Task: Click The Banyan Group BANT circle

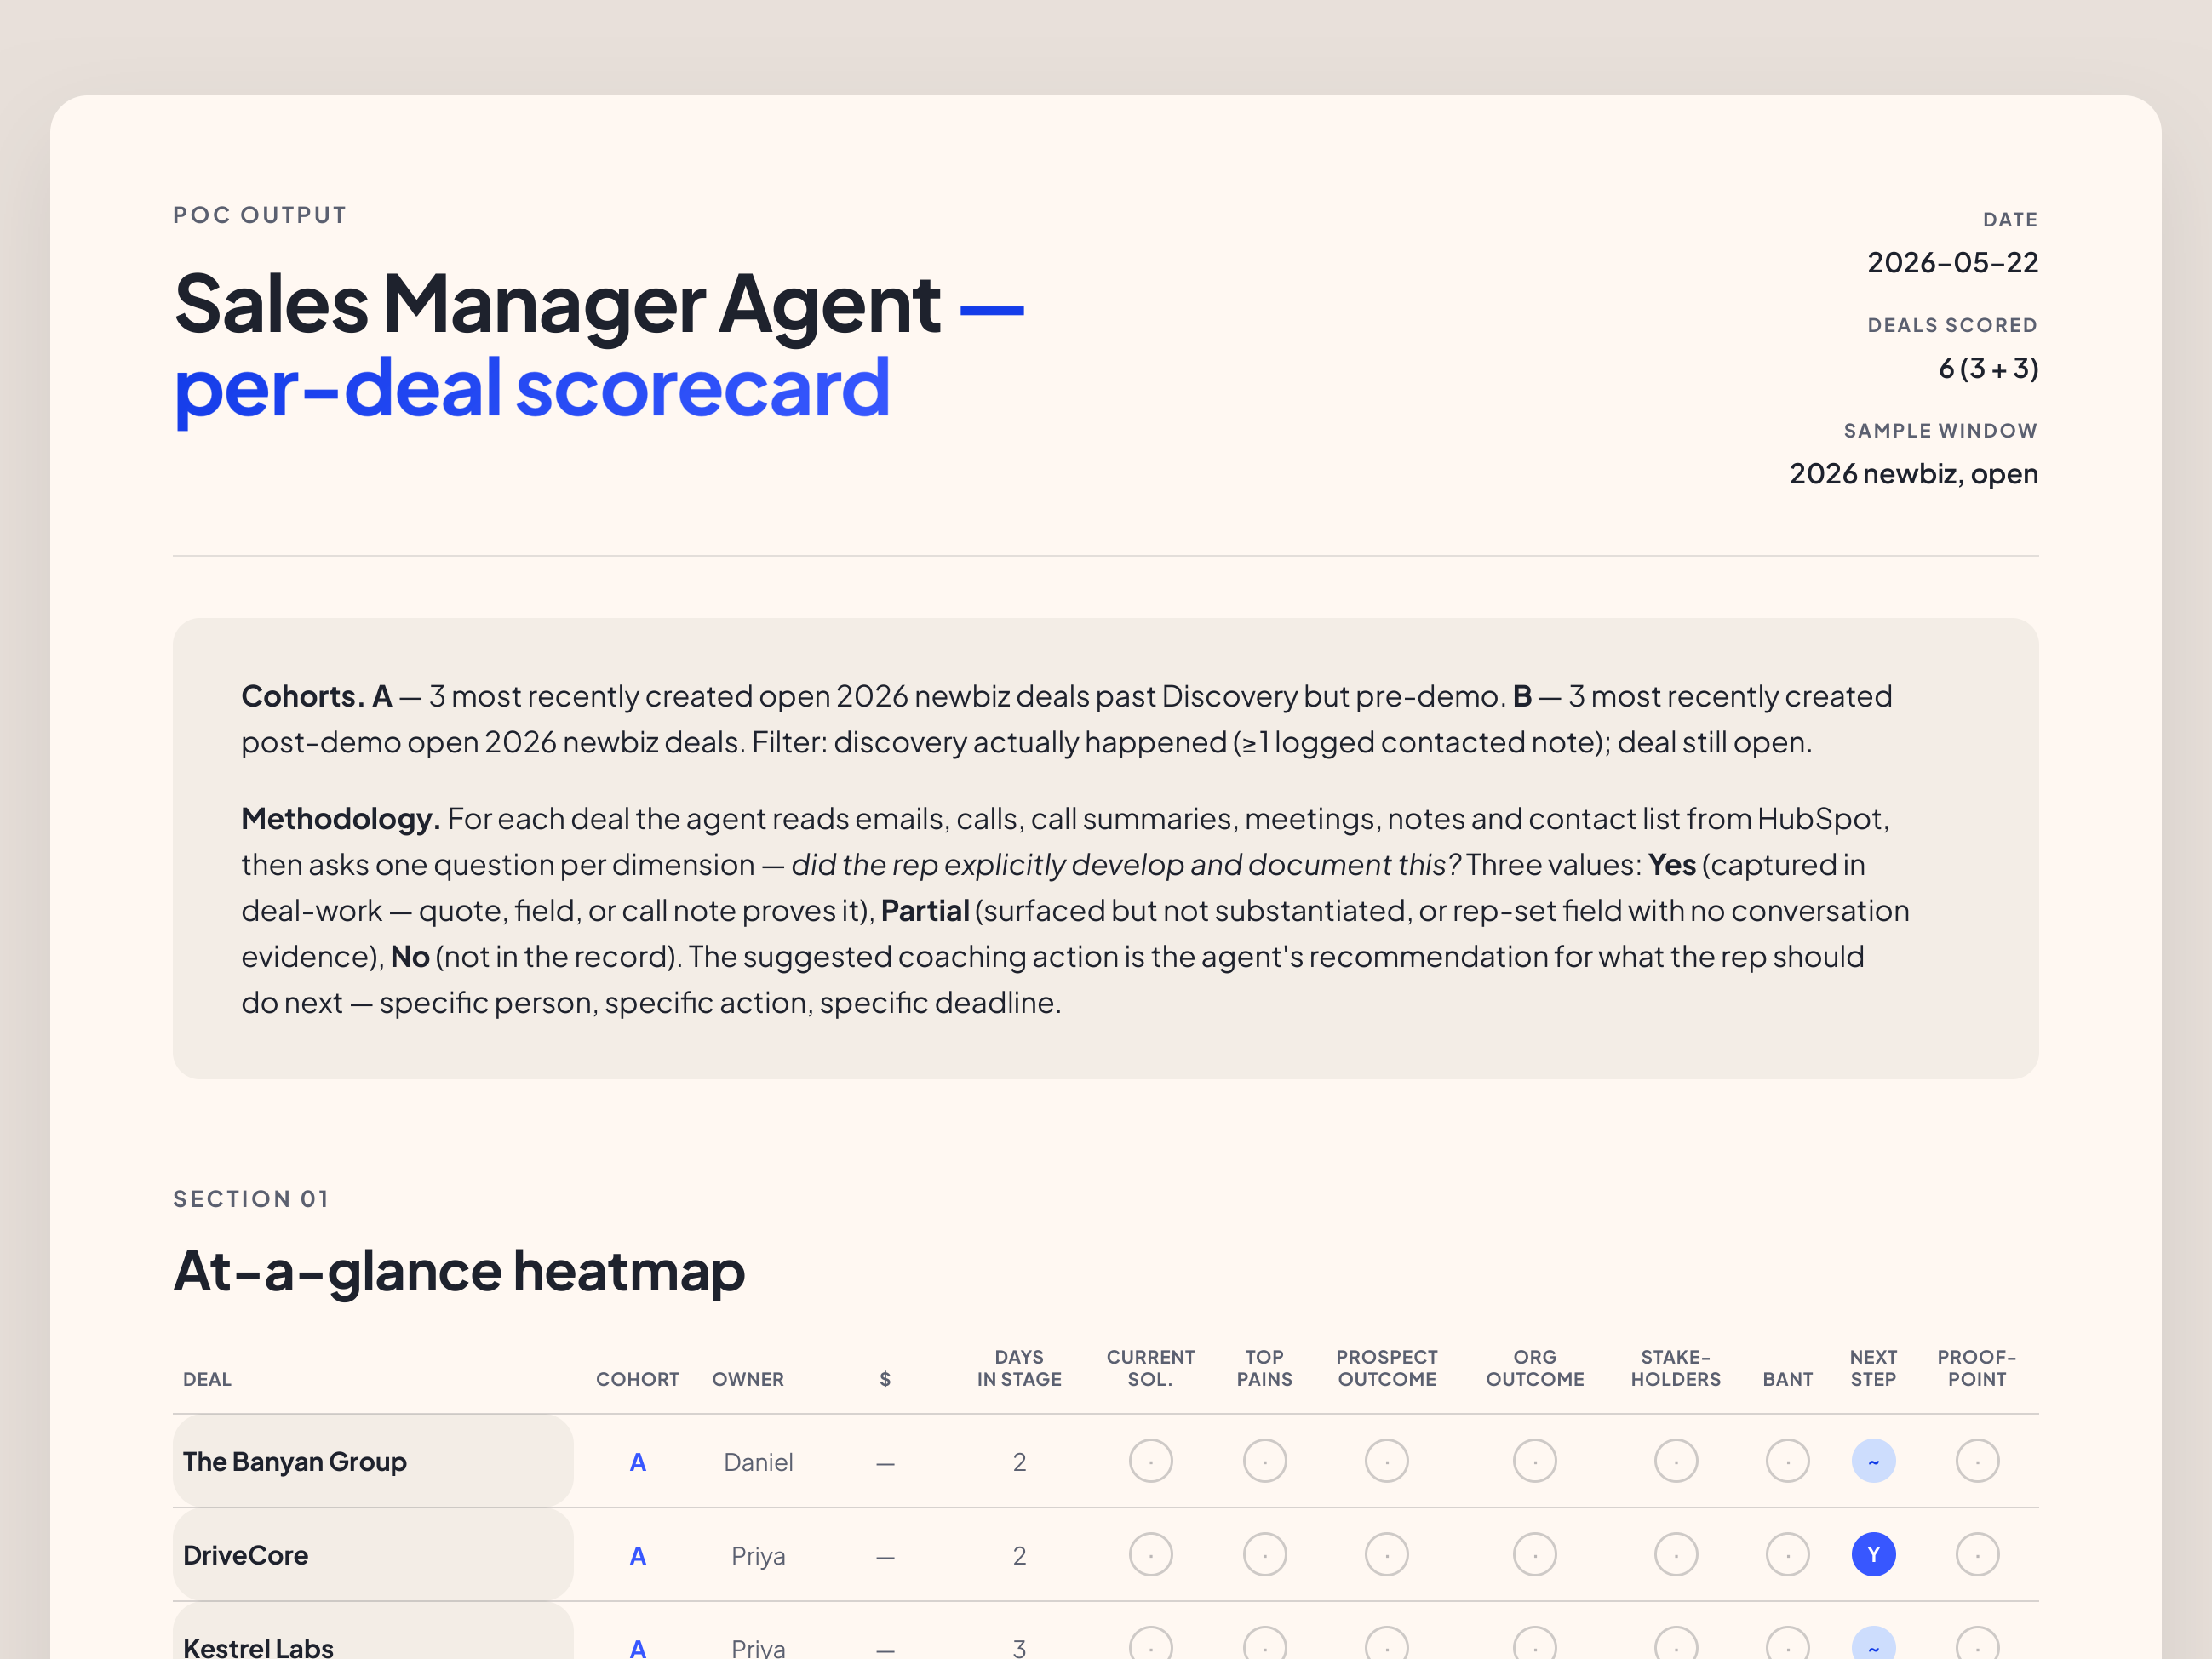Action: tap(1787, 1461)
